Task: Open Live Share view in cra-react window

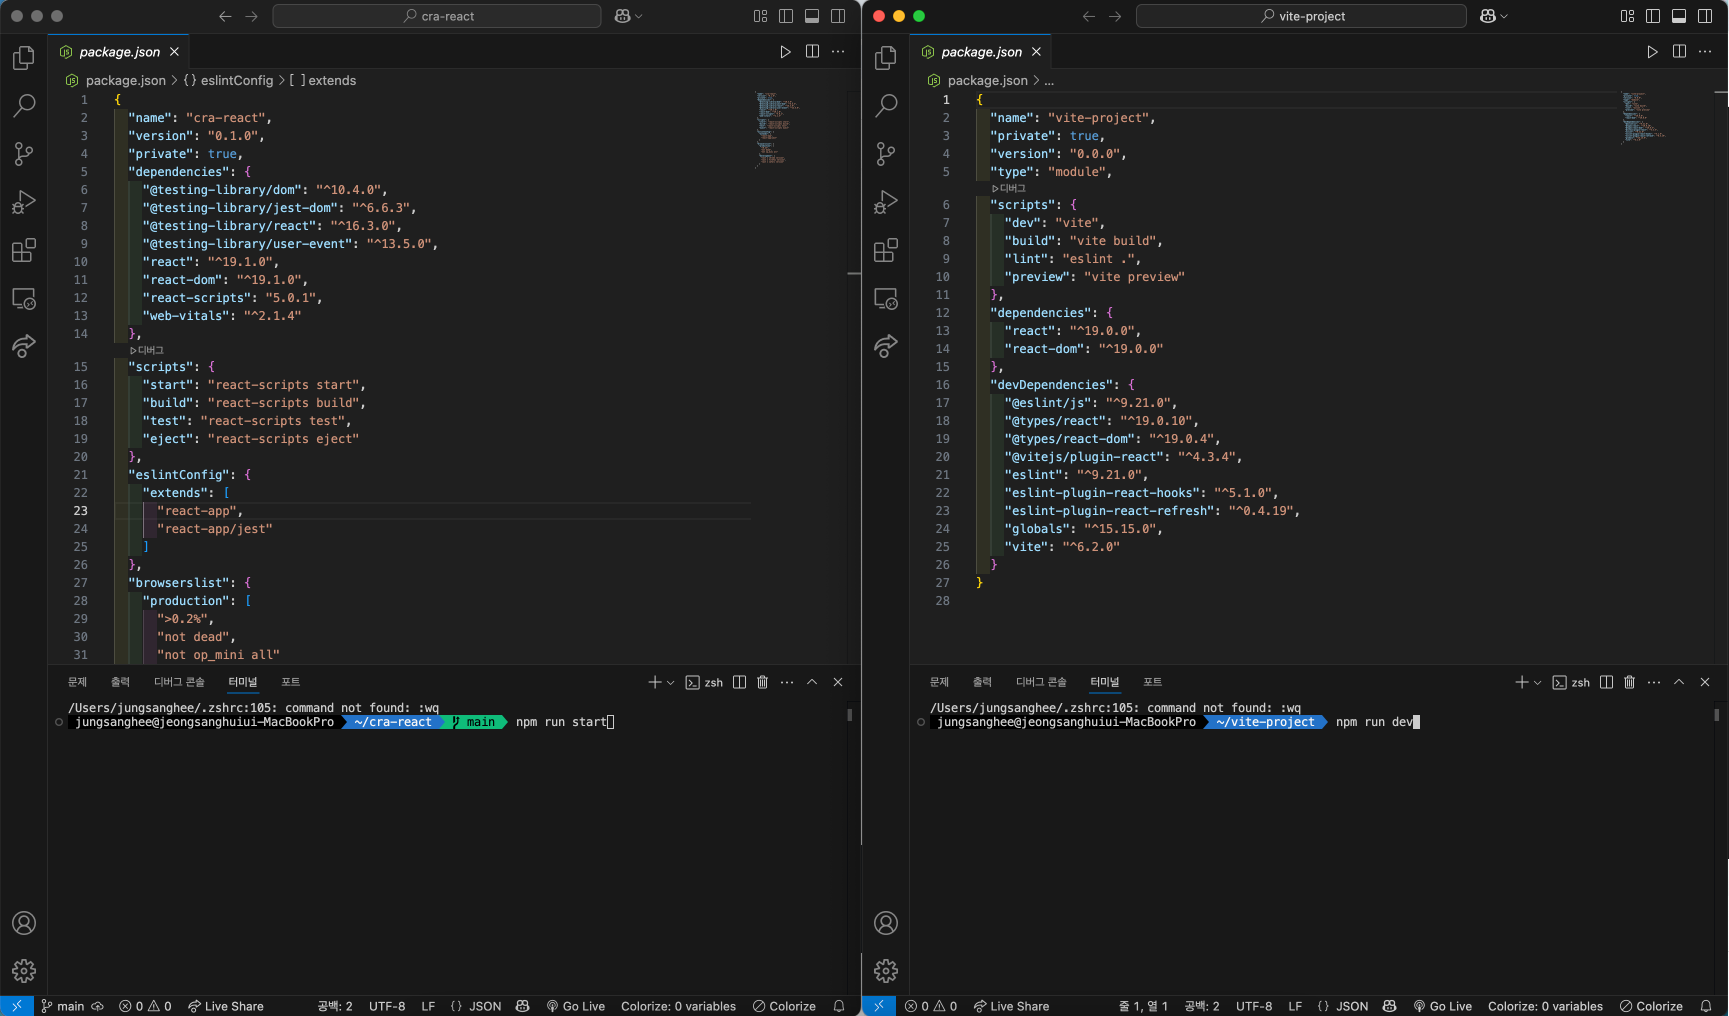Action: [x=24, y=346]
